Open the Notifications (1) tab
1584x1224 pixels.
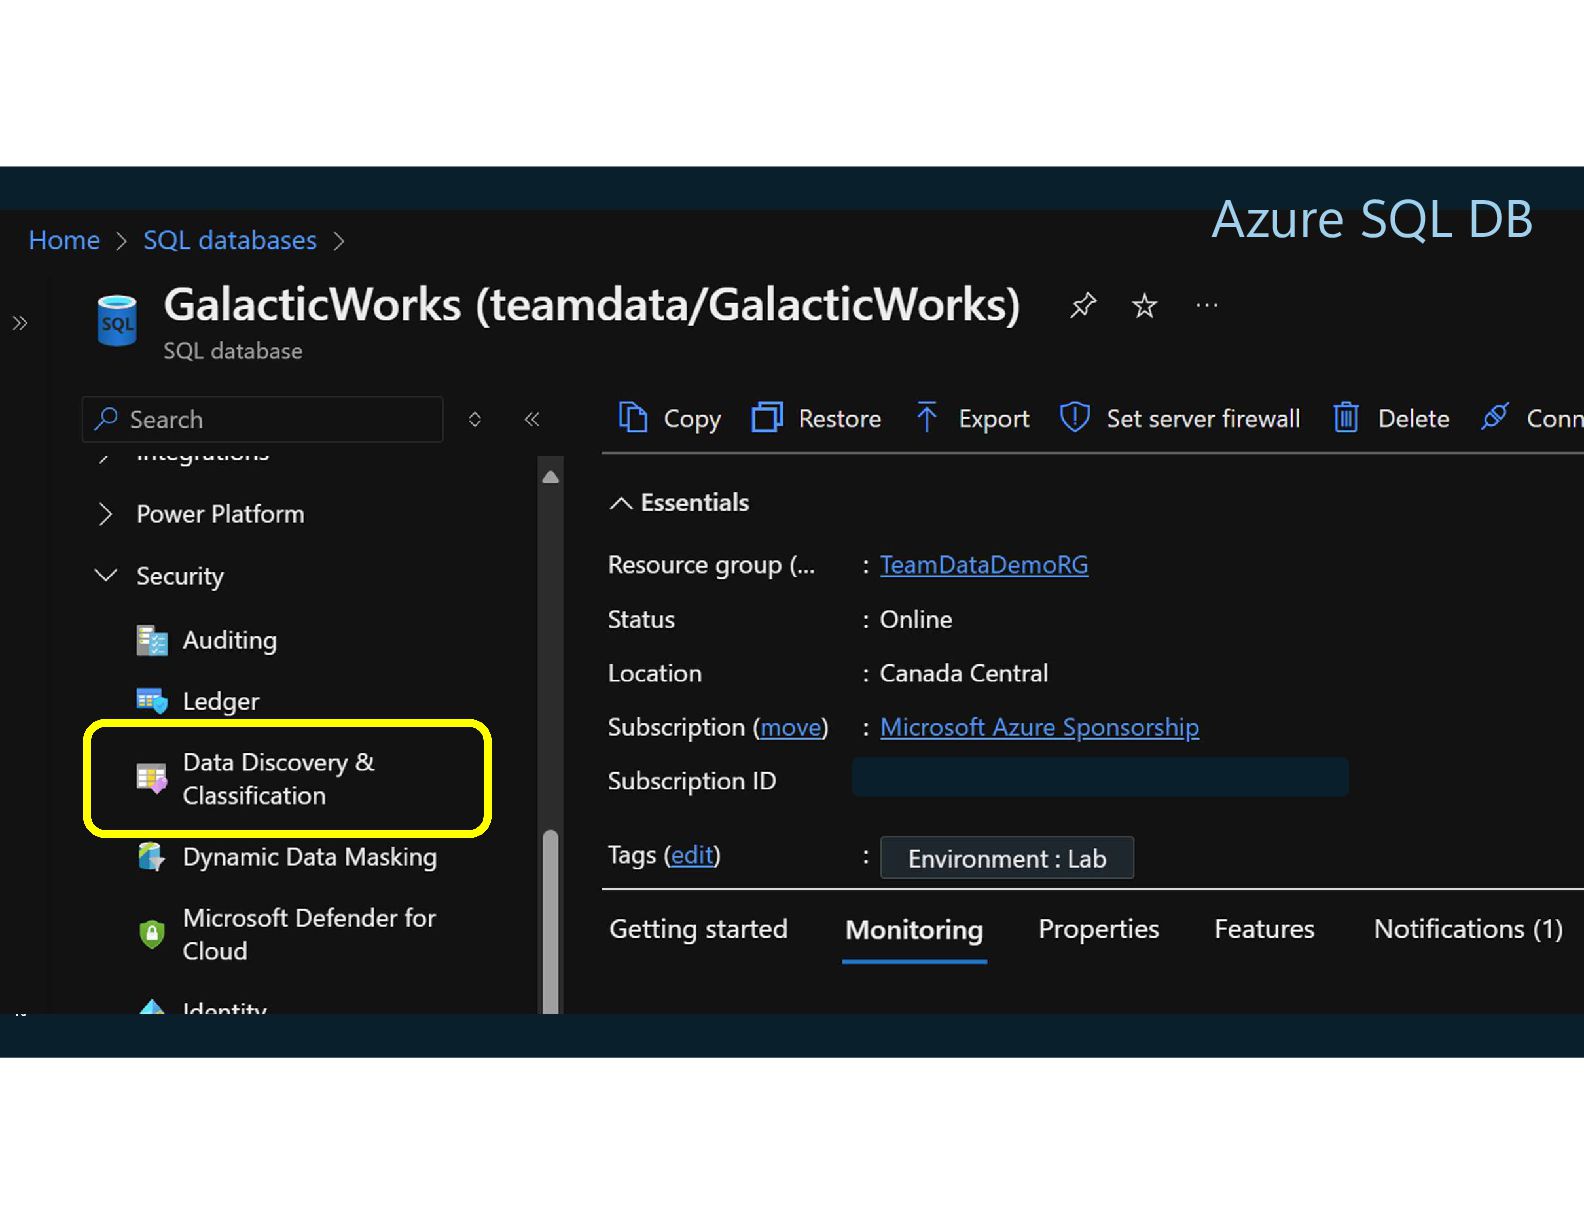(1468, 929)
